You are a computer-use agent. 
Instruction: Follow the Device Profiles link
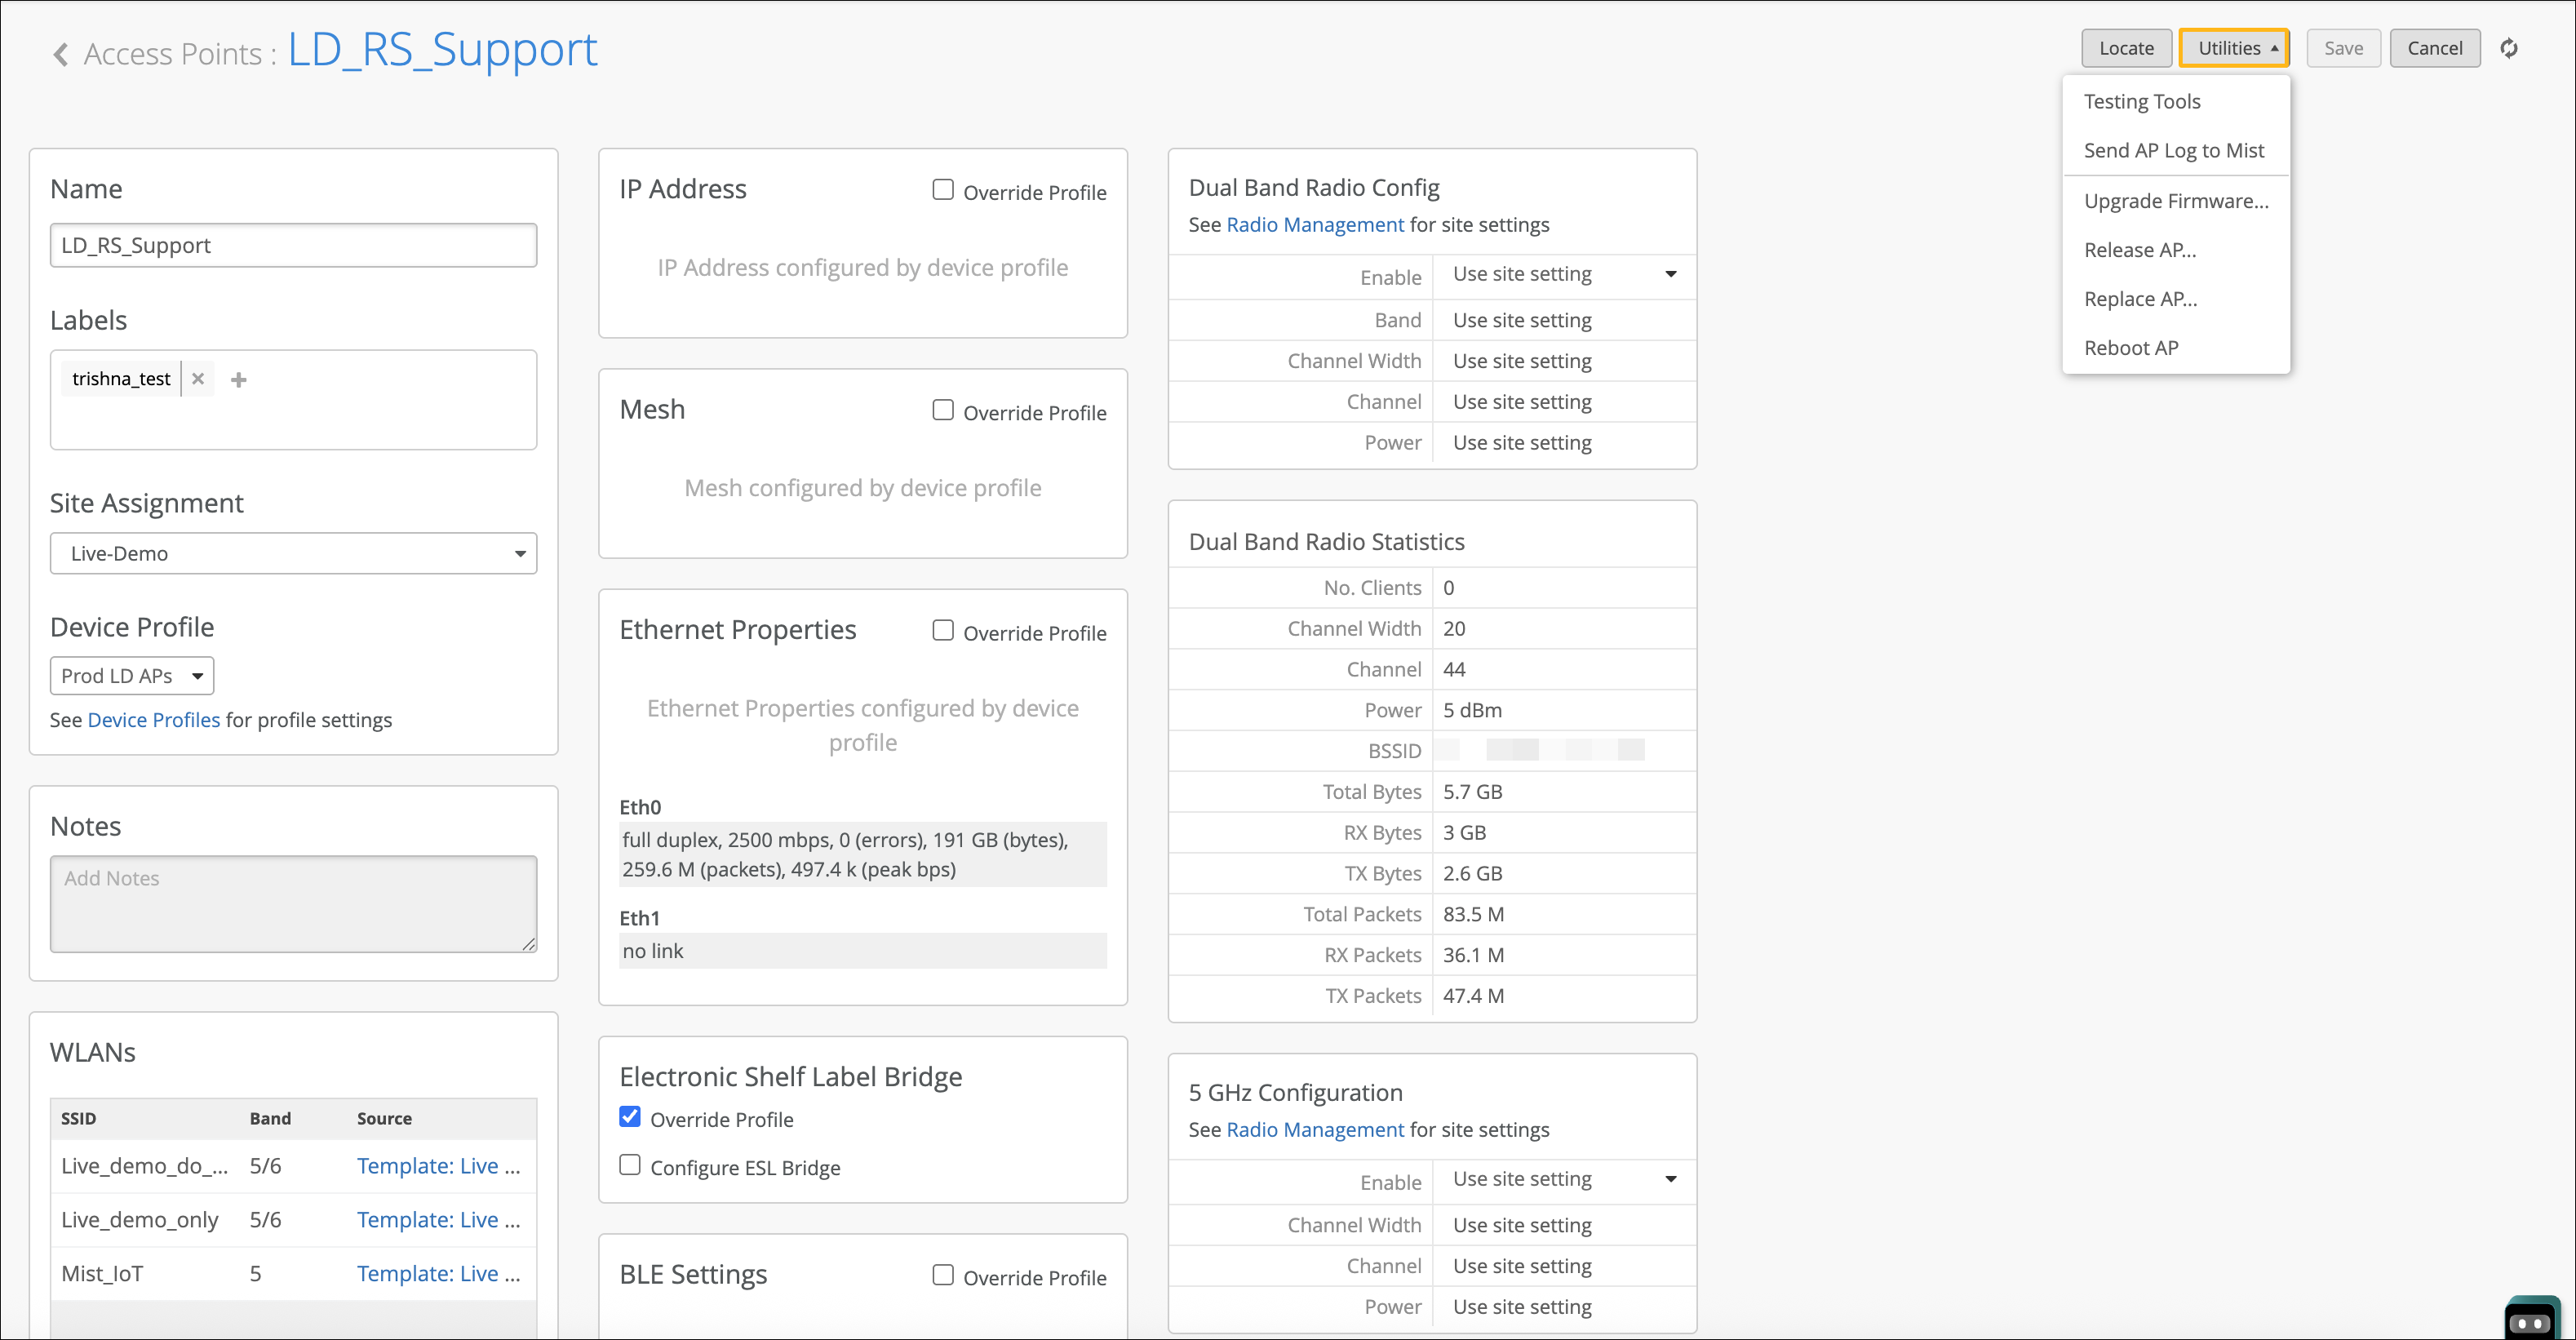[x=153, y=720]
